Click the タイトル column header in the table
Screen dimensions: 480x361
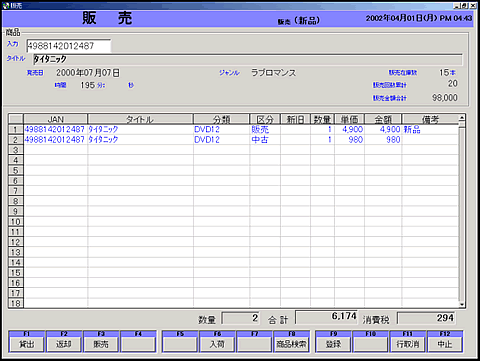(x=140, y=119)
